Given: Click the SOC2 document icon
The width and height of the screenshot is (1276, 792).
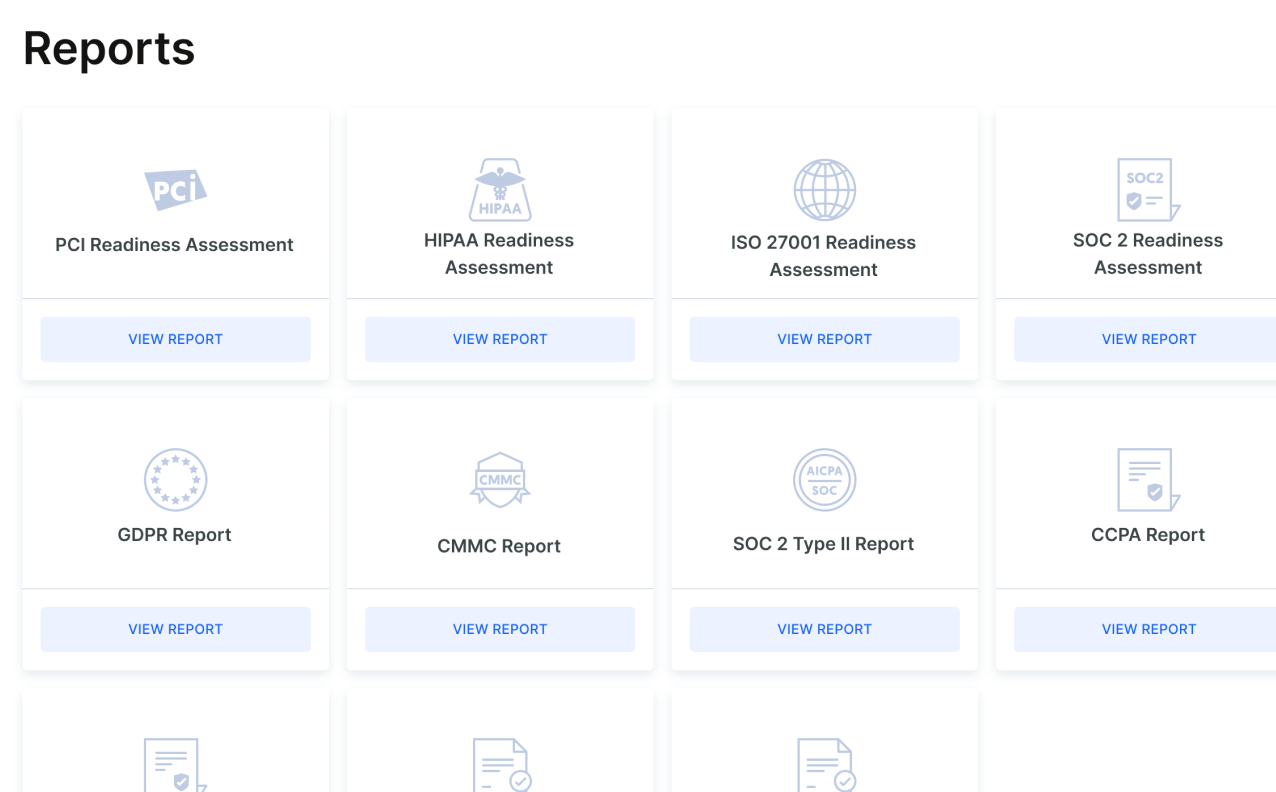Looking at the screenshot, I should coord(1148,189).
